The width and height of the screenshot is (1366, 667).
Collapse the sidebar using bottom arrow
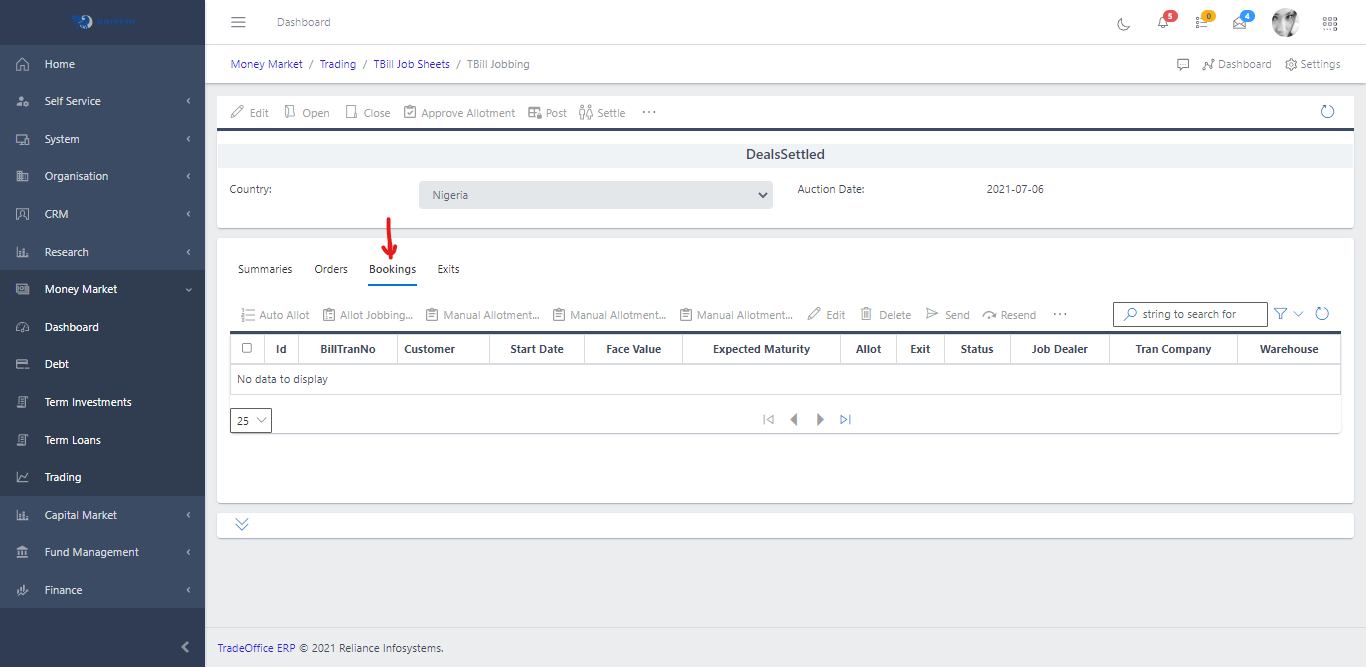184,647
